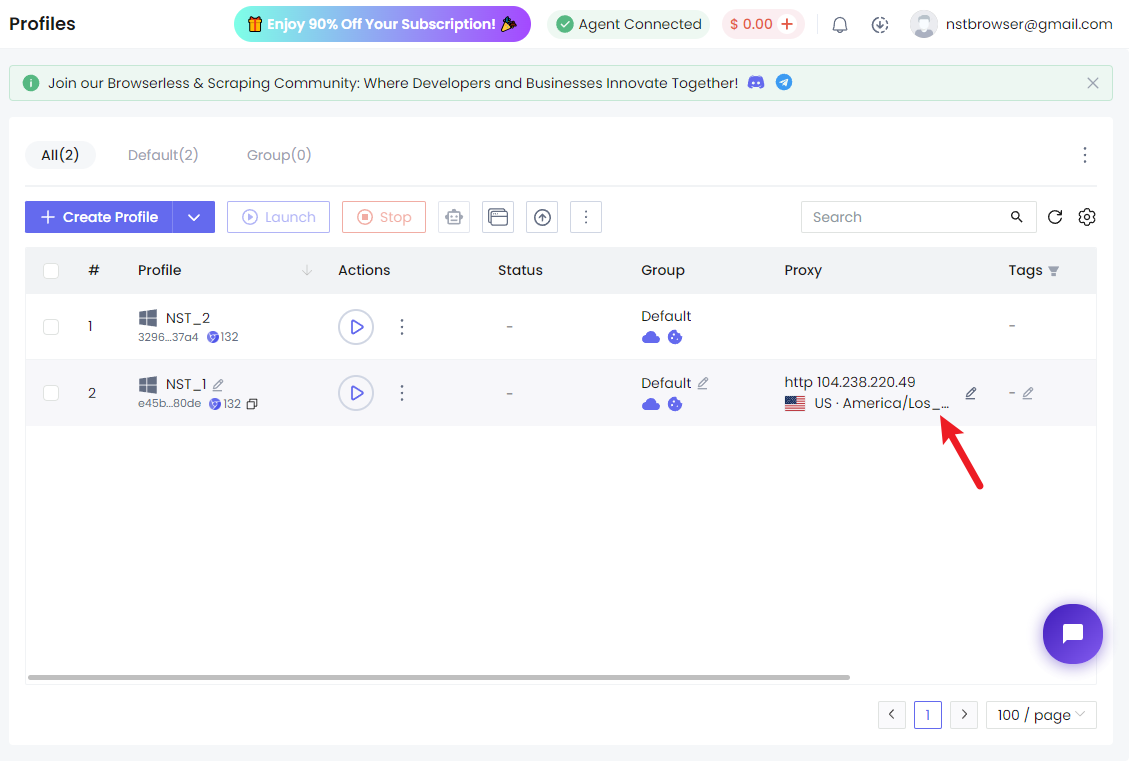Click the notification bell icon
The width and height of the screenshot is (1129, 761).
click(x=839, y=24)
